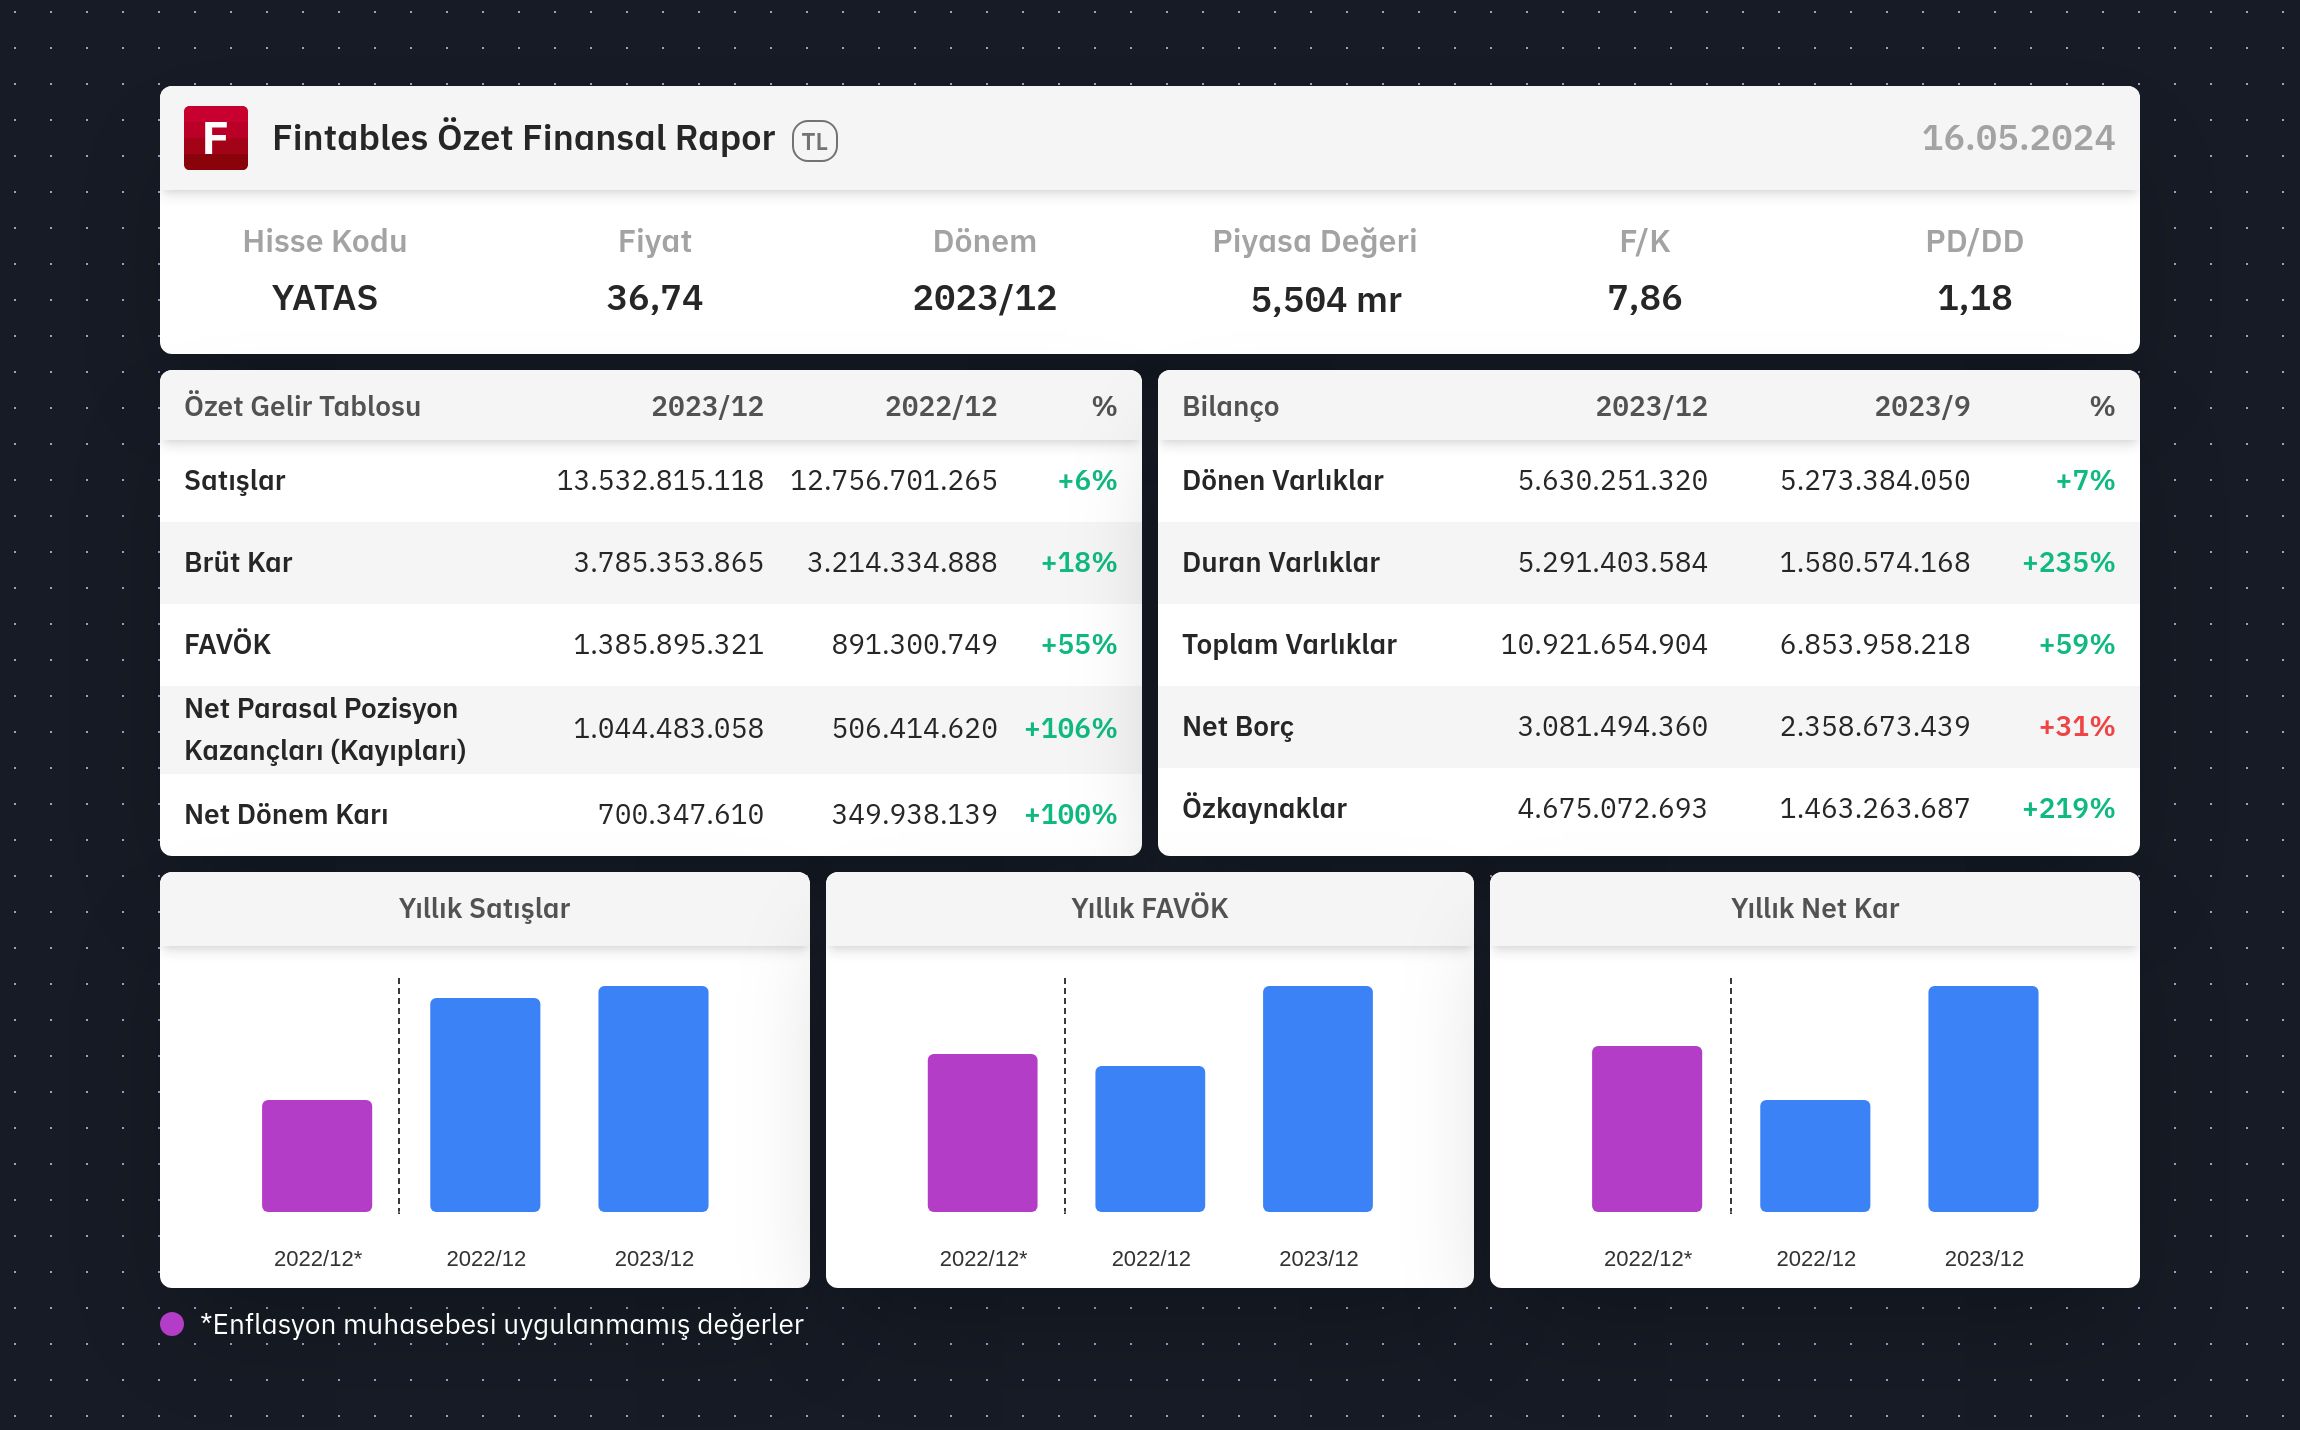Click the equity value 4.675.072.693
The image size is (2300, 1430).
pos(1613,808)
